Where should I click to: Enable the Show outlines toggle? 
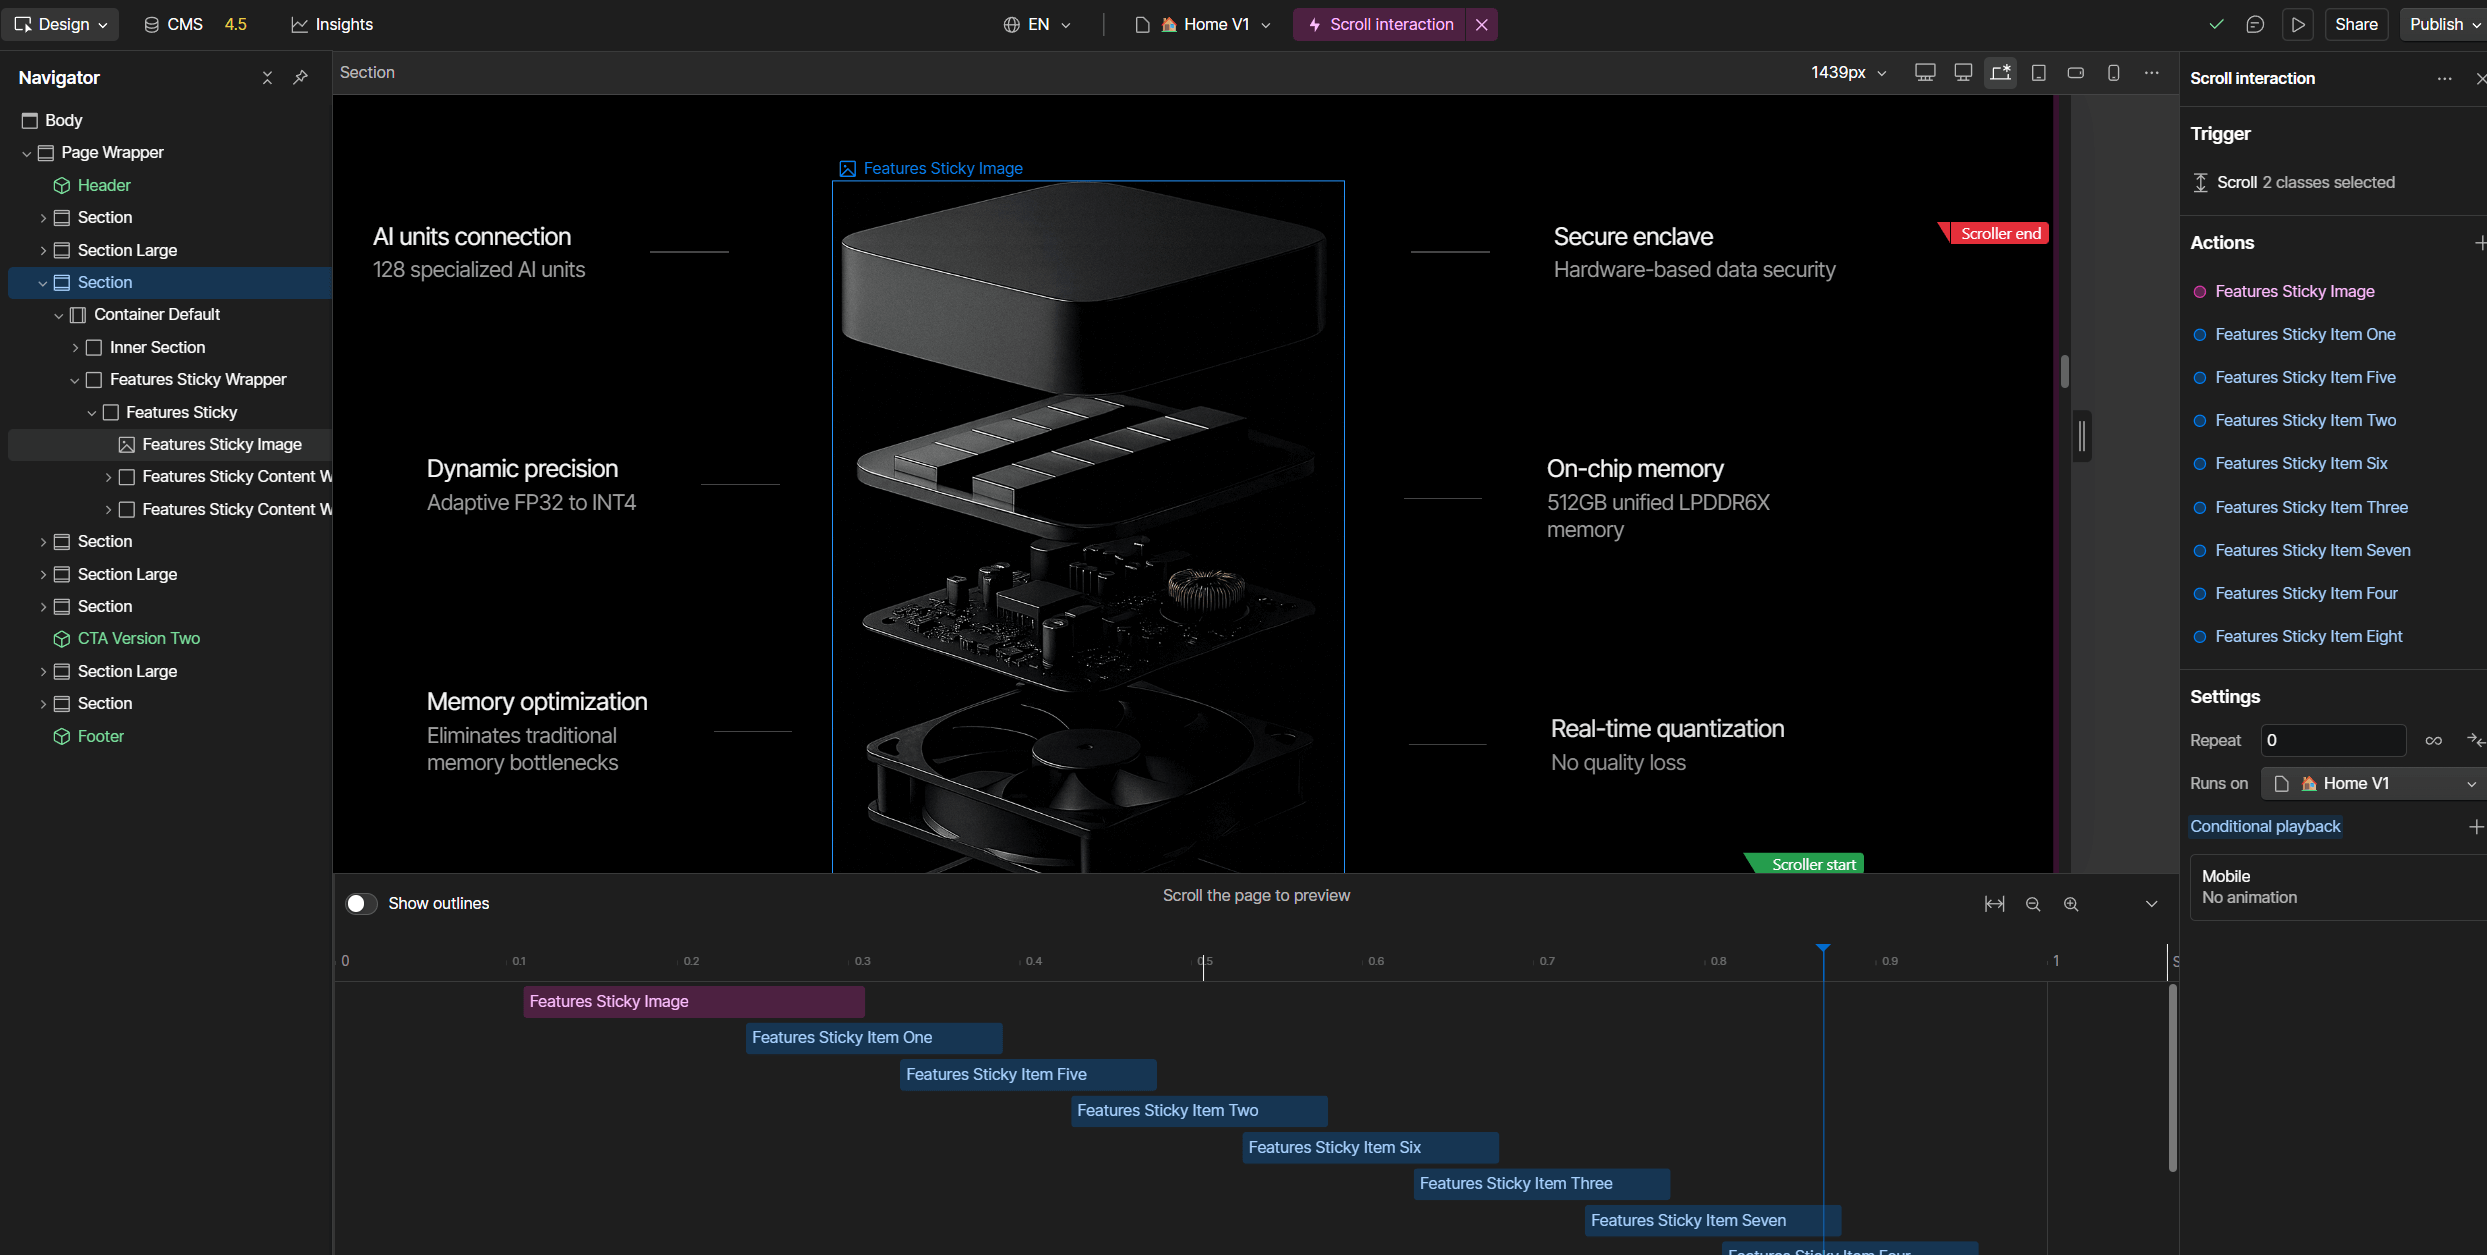[x=361, y=902]
